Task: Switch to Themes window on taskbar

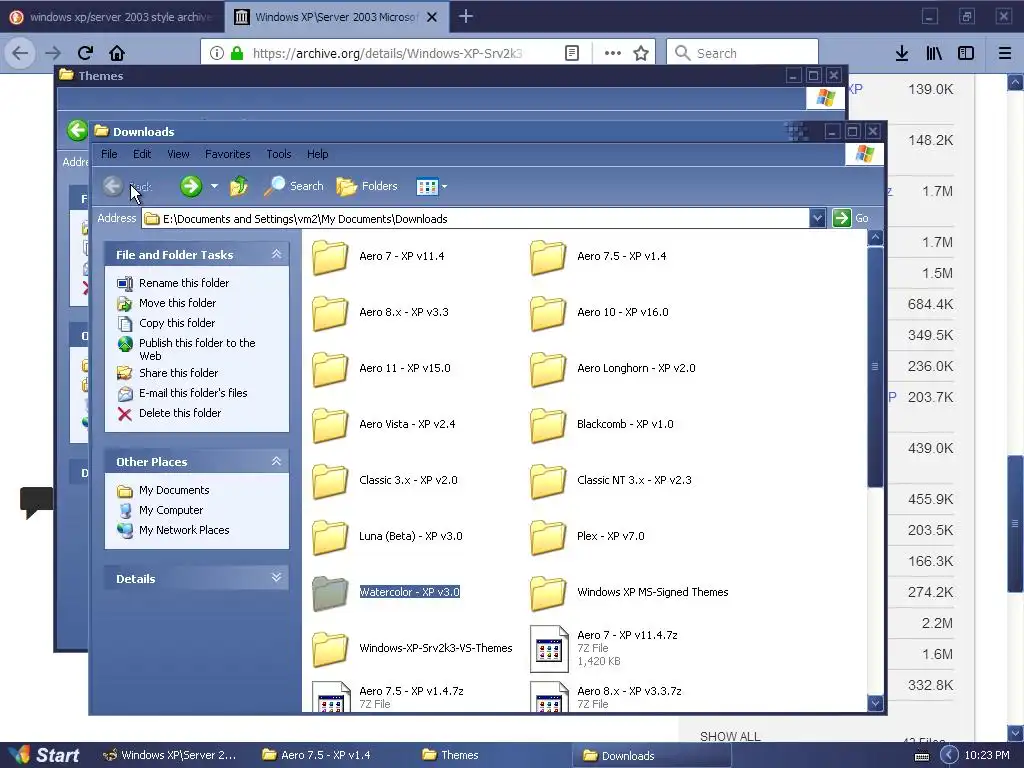Action: click(x=450, y=756)
